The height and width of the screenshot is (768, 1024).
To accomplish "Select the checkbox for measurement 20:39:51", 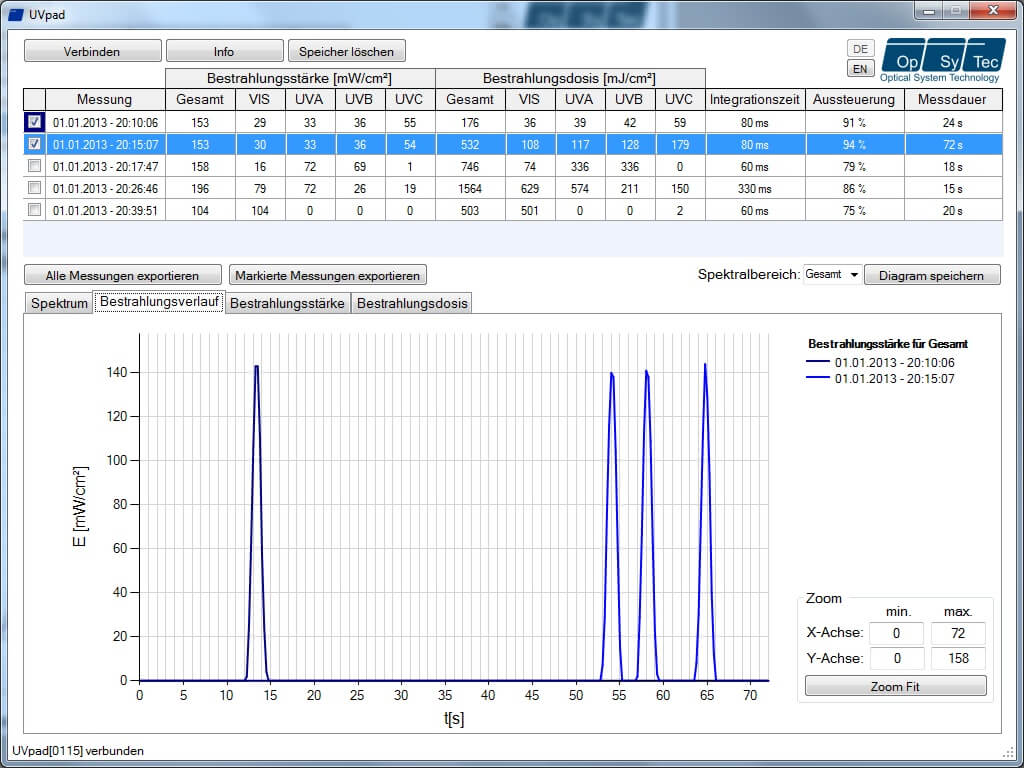I will coord(33,210).
